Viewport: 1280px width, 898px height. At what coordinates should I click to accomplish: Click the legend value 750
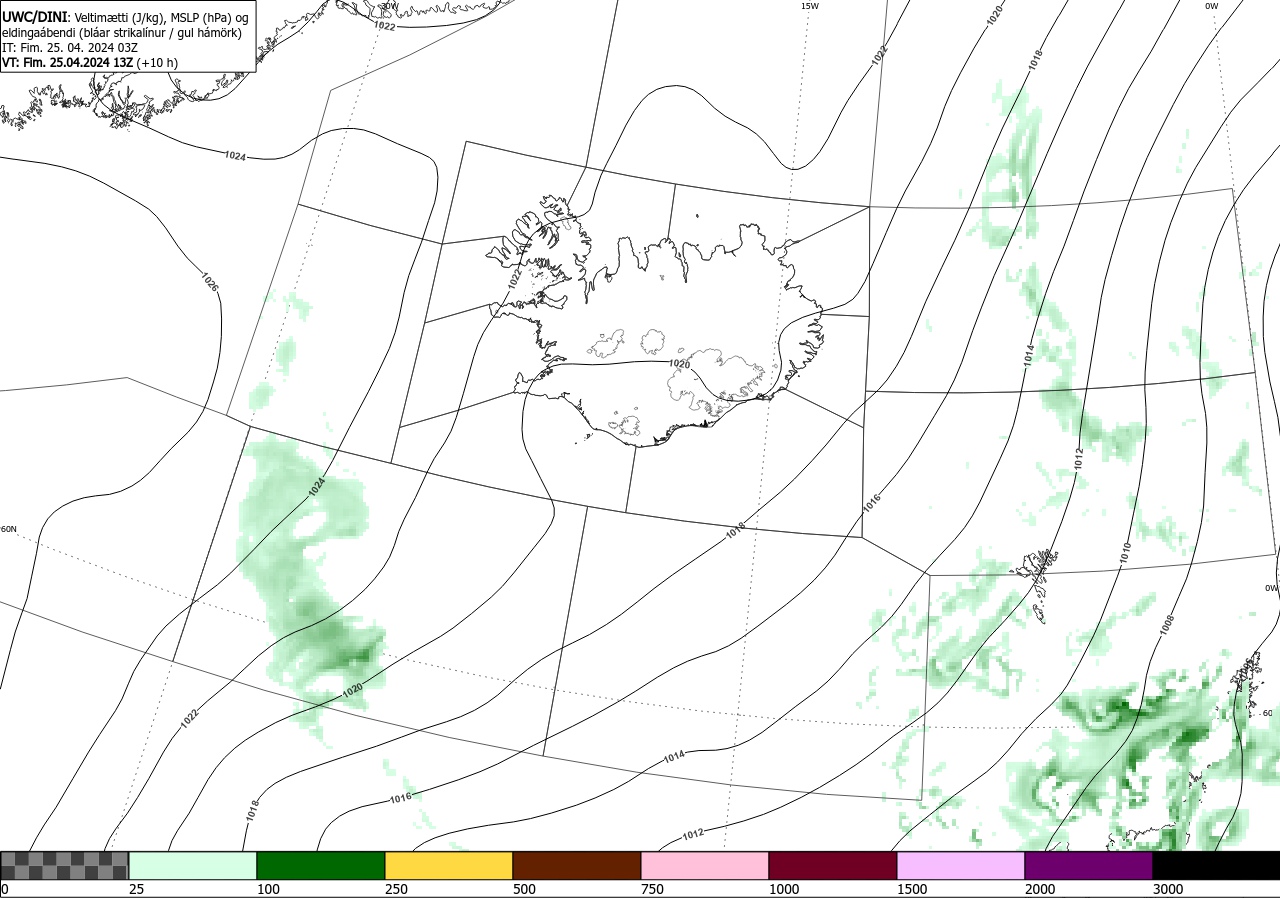[x=652, y=889]
